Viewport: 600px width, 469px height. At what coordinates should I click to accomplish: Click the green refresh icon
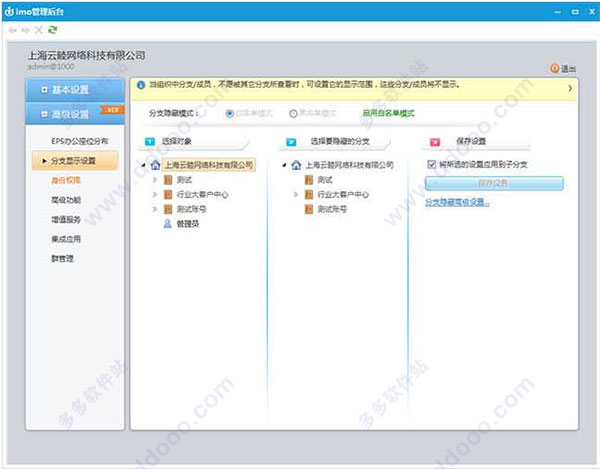[x=52, y=30]
